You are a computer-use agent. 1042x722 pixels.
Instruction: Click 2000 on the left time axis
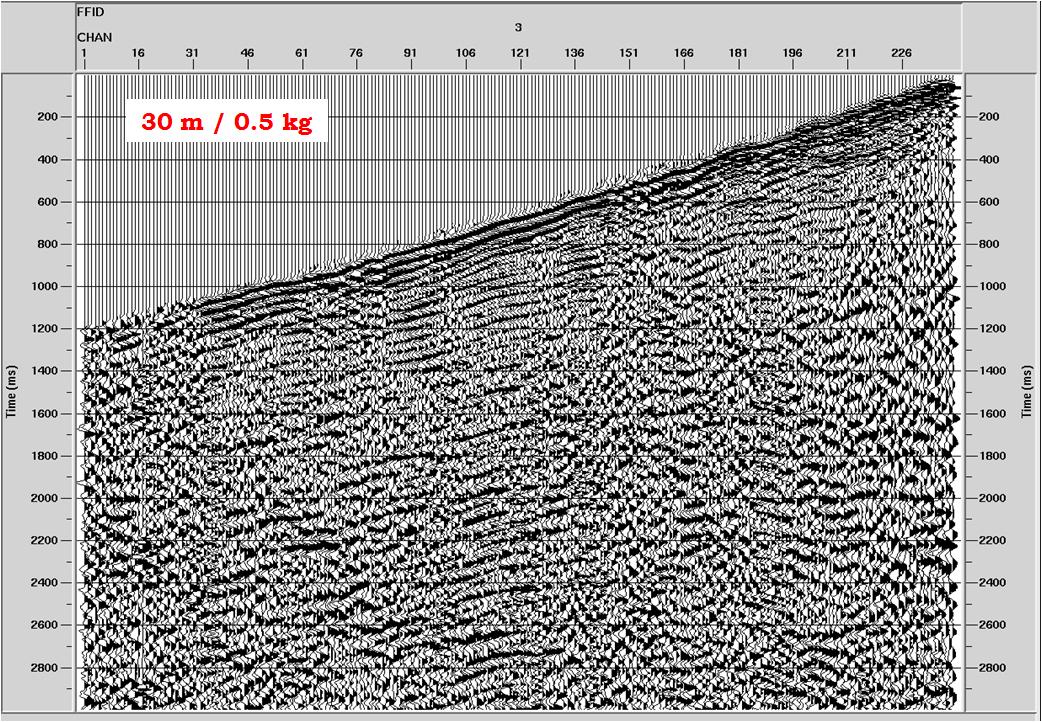click(47, 498)
